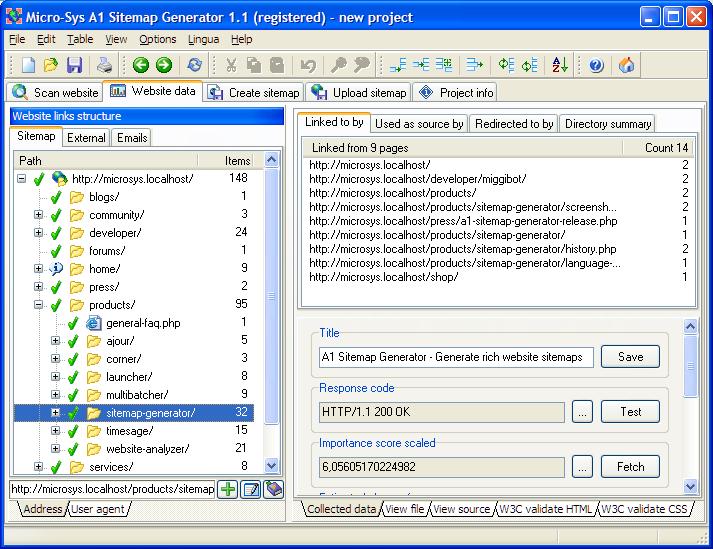
Task: Click the notepad edit icon beside the address box
Action: pyautogui.click(x=251, y=489)
